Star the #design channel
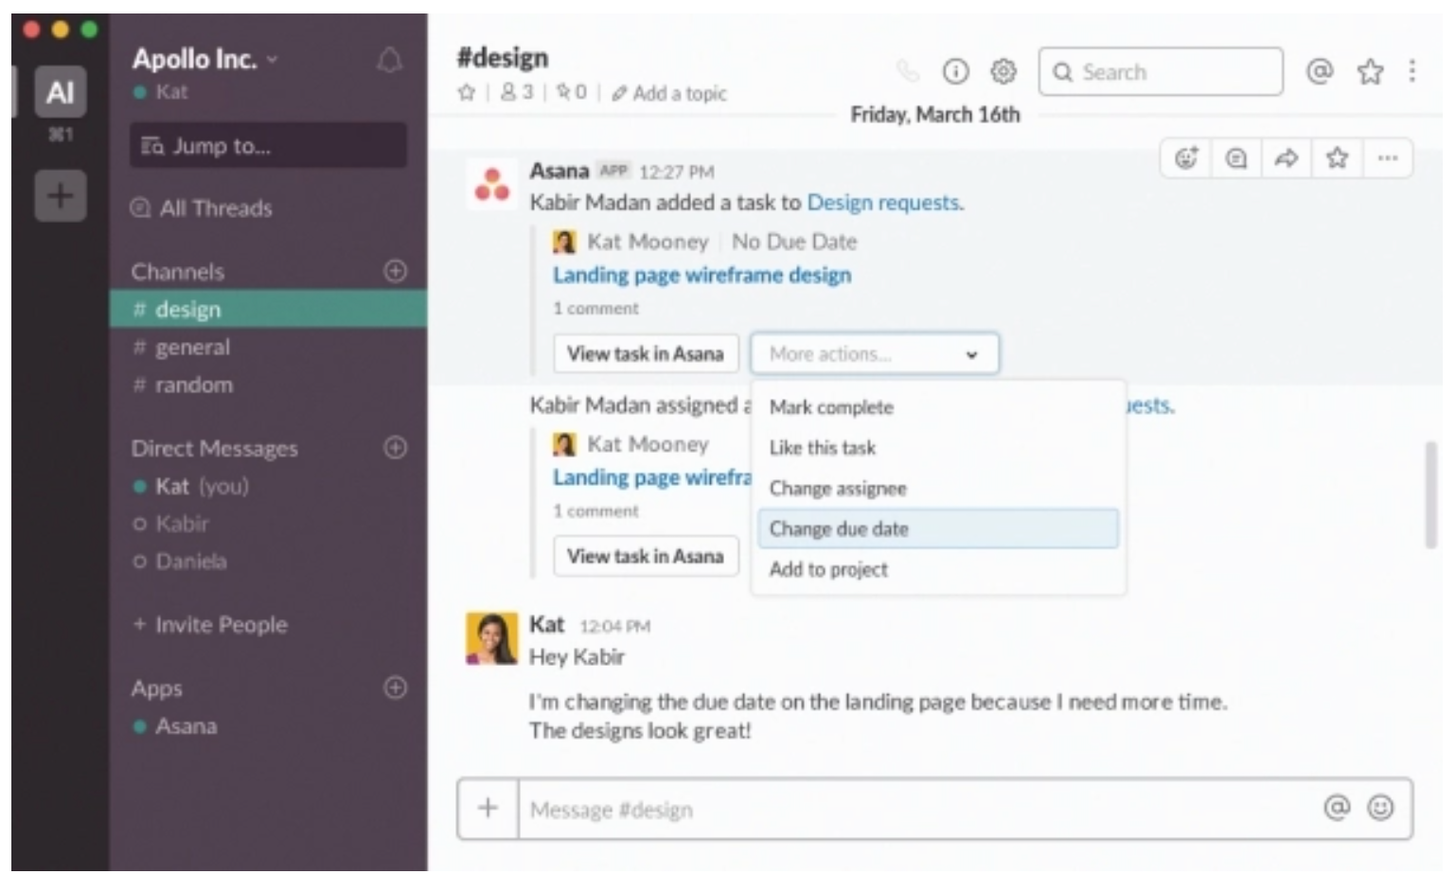The height and width of the screenshot is (892, 1456). pos(466,93)
